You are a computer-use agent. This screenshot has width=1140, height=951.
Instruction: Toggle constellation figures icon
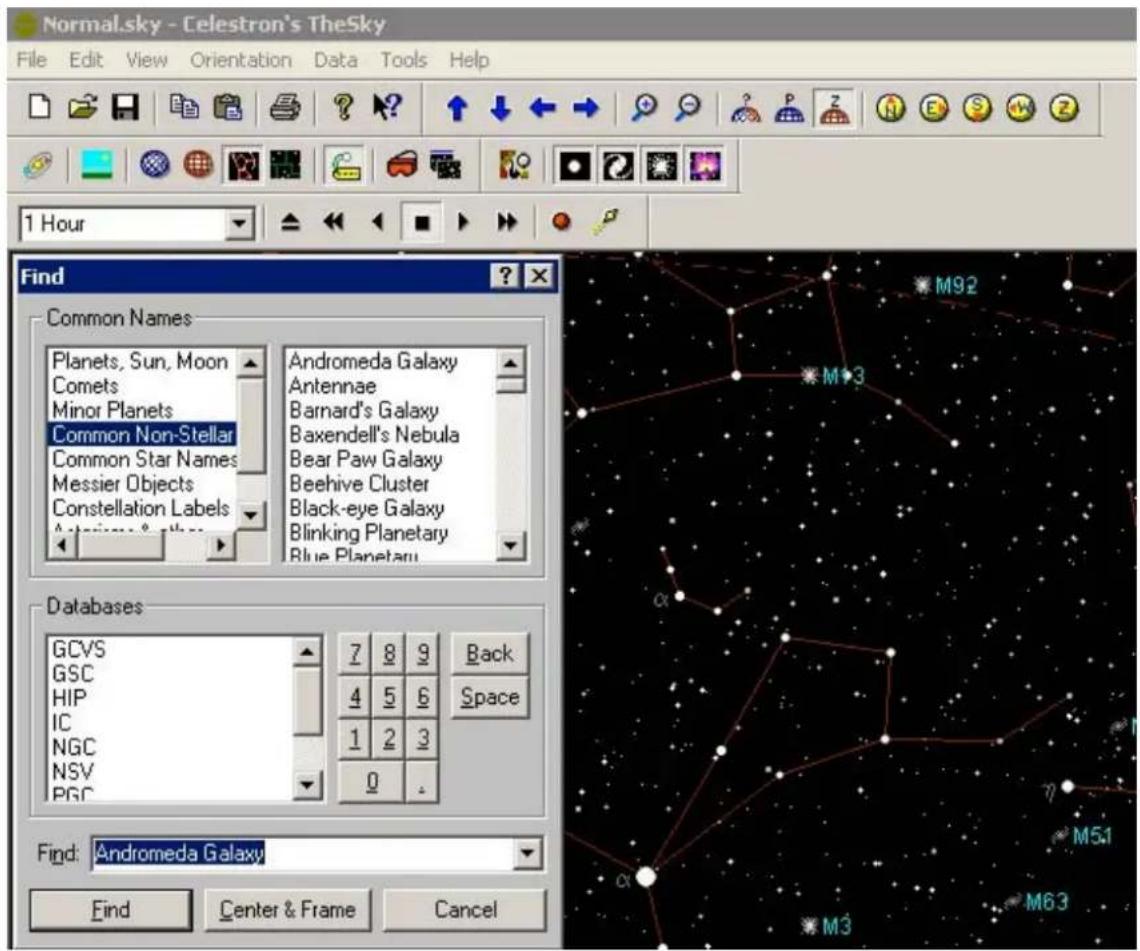tap(243, 166)
